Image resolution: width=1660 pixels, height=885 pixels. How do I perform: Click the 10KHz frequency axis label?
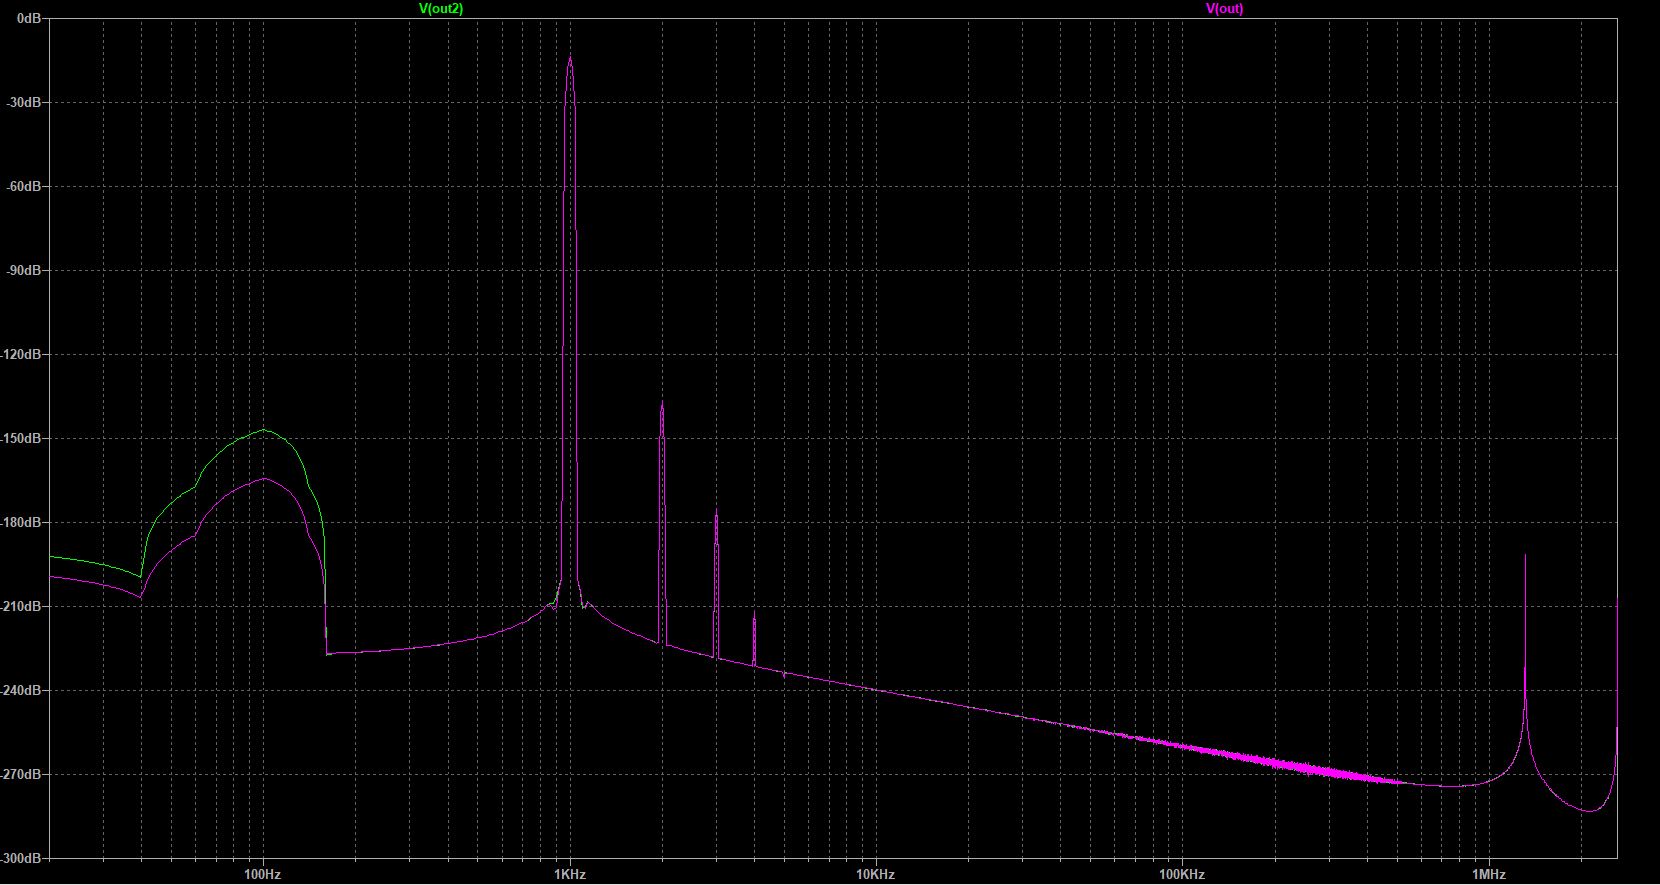(876, 874)
